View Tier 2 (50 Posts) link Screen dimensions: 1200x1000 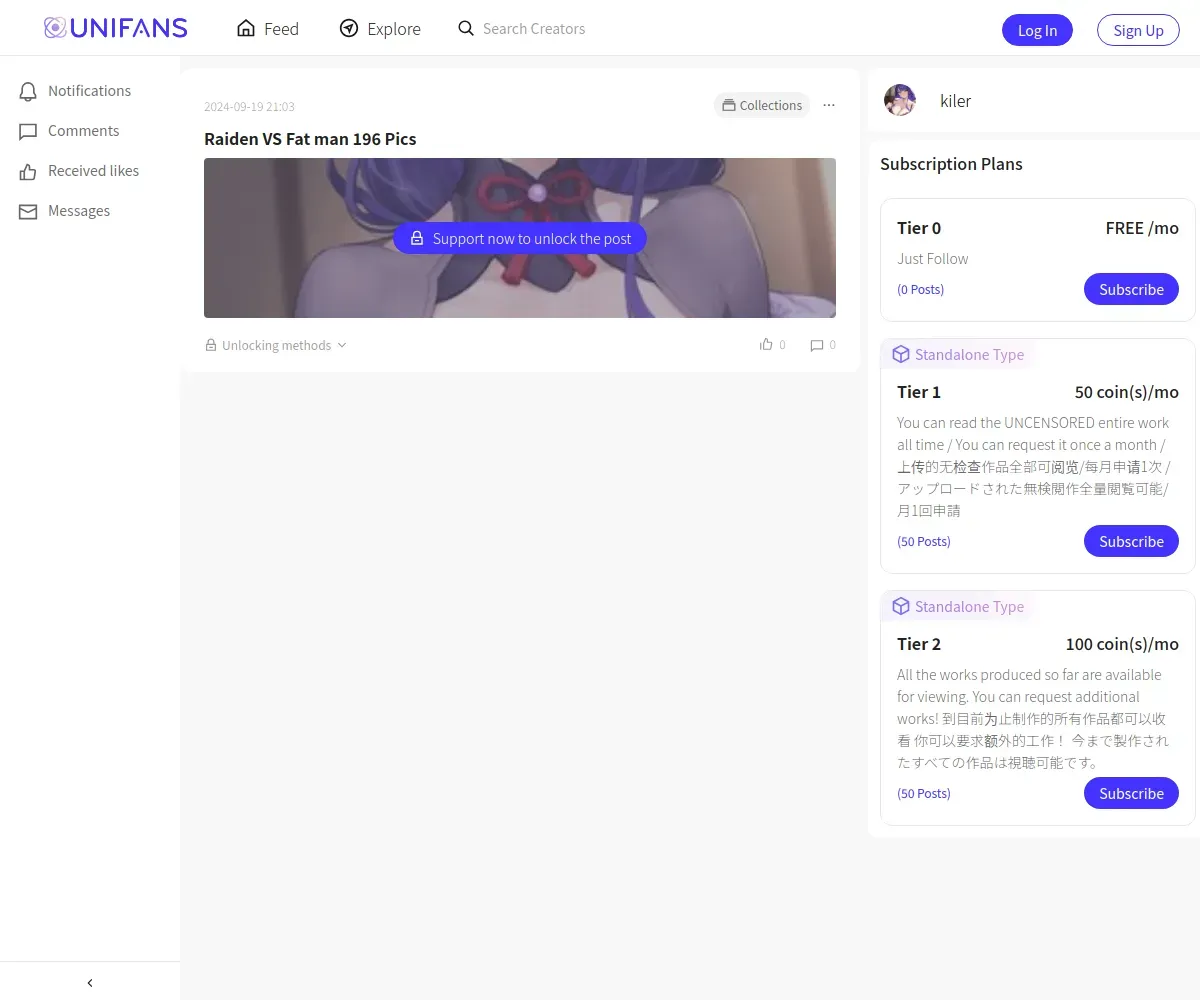pyautogui.click(x=924, y=793)
